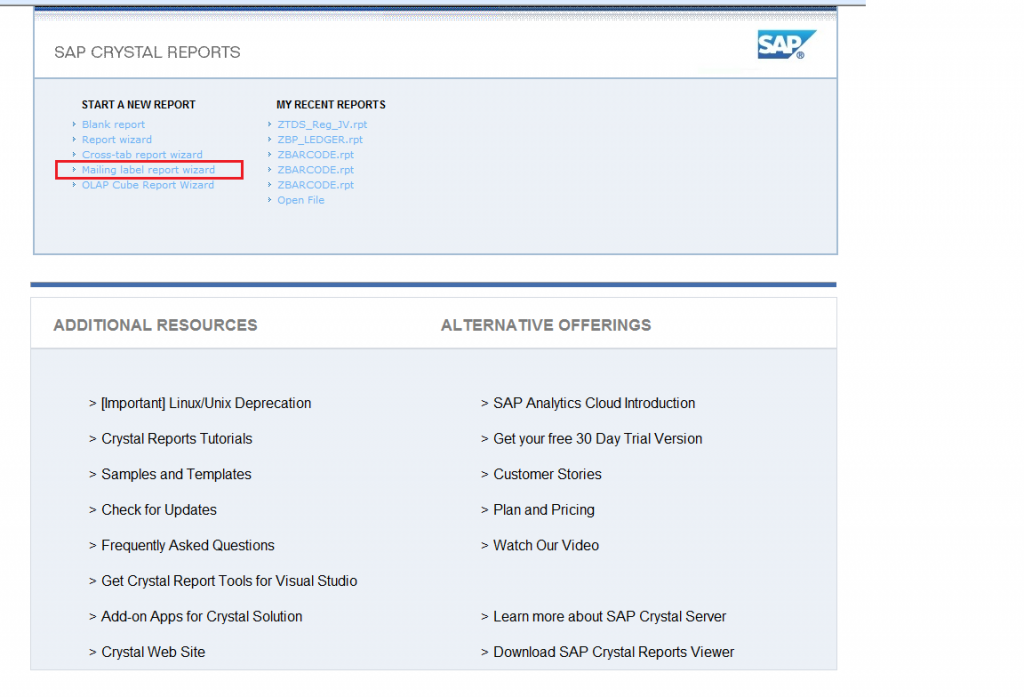Open recent report ZTDS_Reg_JV.rpt
This screenshot has height=697, width=1024.
[322, 124]
